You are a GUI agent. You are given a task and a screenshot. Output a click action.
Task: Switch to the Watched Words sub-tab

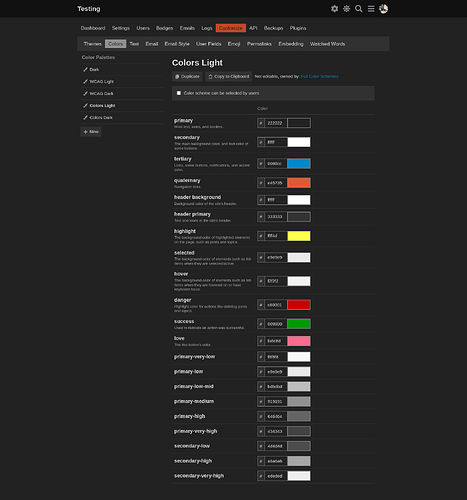point(327,44)
